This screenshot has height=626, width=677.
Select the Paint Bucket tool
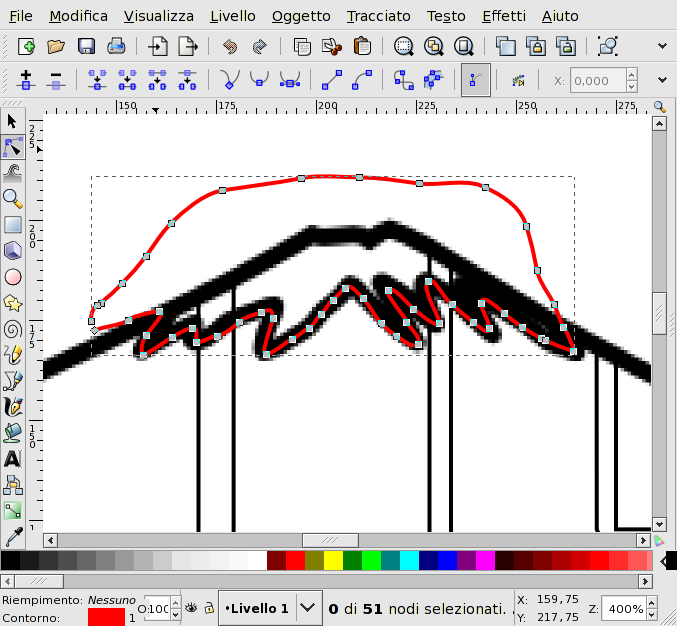13,433
